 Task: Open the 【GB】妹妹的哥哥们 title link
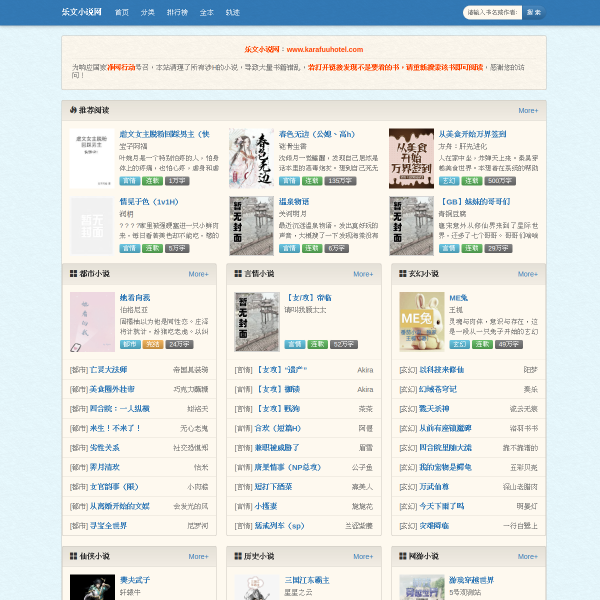click(x=474, y=202)
